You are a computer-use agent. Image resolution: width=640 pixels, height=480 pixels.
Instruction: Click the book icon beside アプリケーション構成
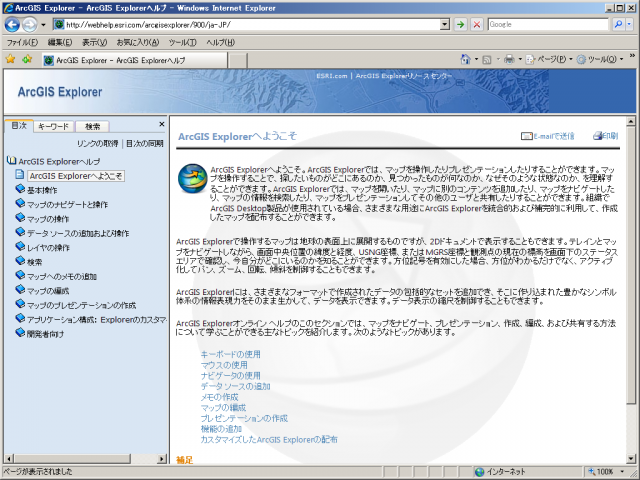[x=20, y=318]
